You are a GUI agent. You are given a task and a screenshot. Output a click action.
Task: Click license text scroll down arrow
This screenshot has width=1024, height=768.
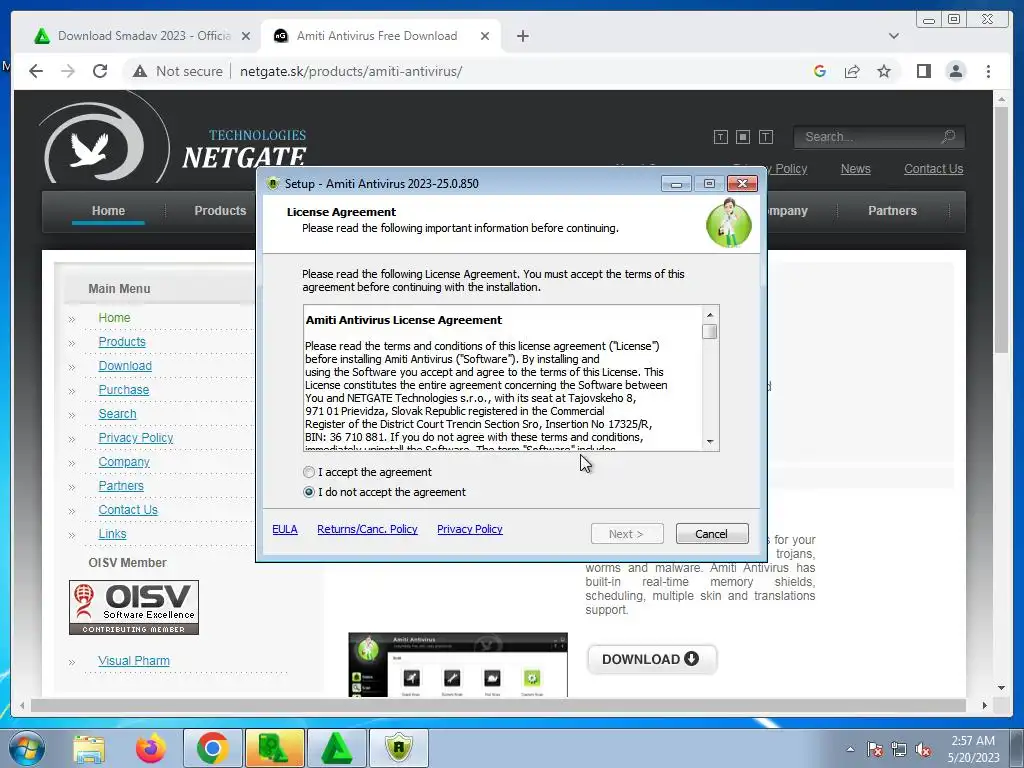[710, 442]
